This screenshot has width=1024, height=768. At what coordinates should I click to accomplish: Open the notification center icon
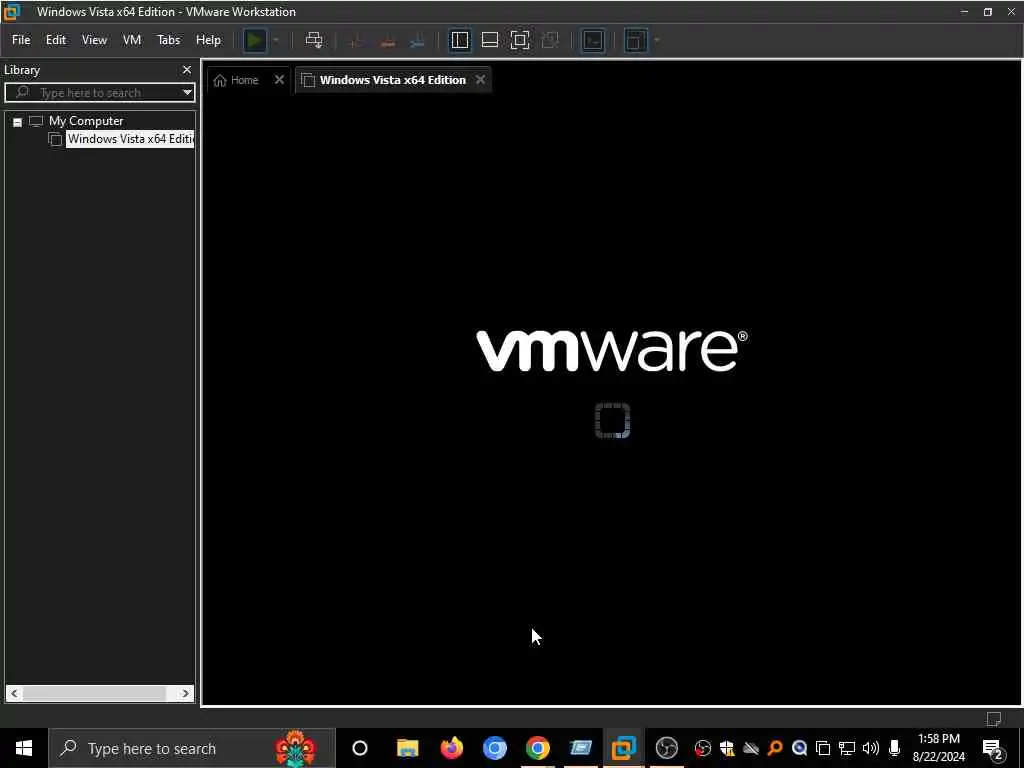(993, 749)
